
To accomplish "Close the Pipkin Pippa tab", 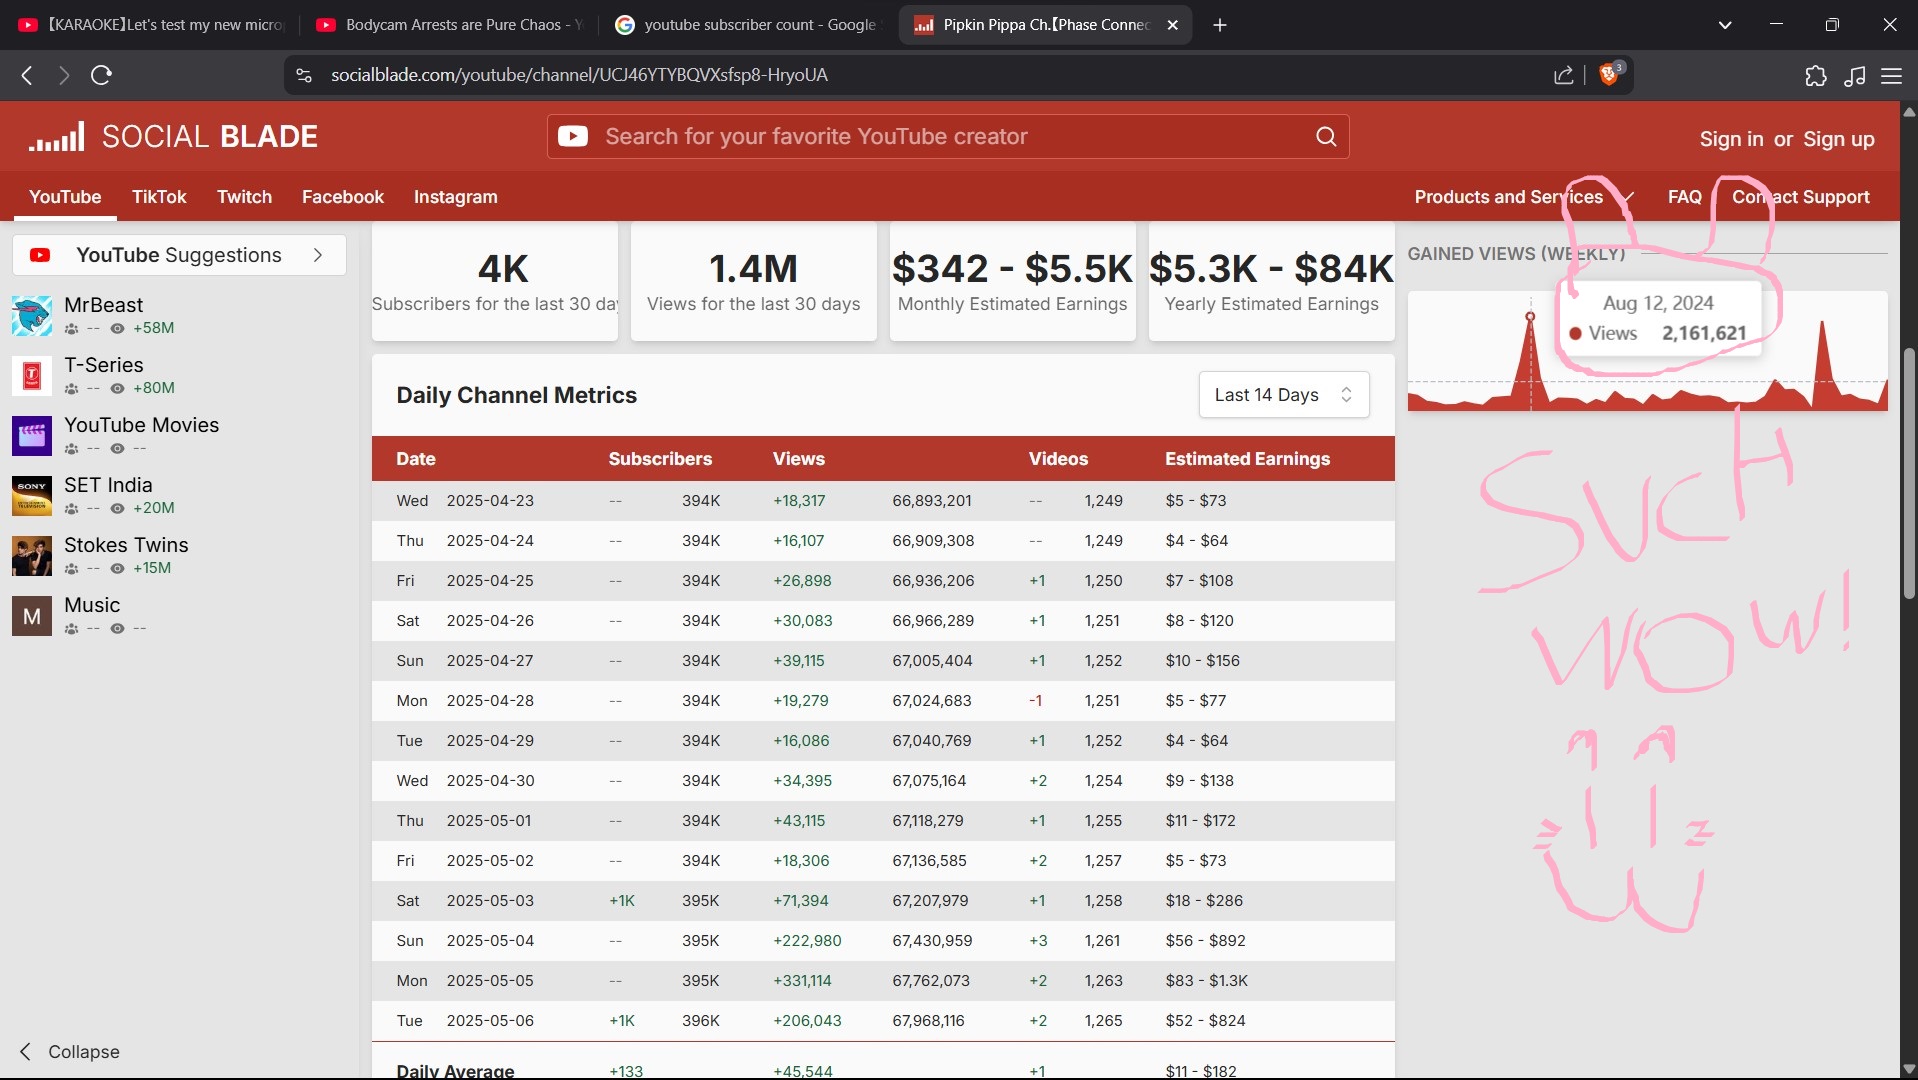I will coord(1173,25).
